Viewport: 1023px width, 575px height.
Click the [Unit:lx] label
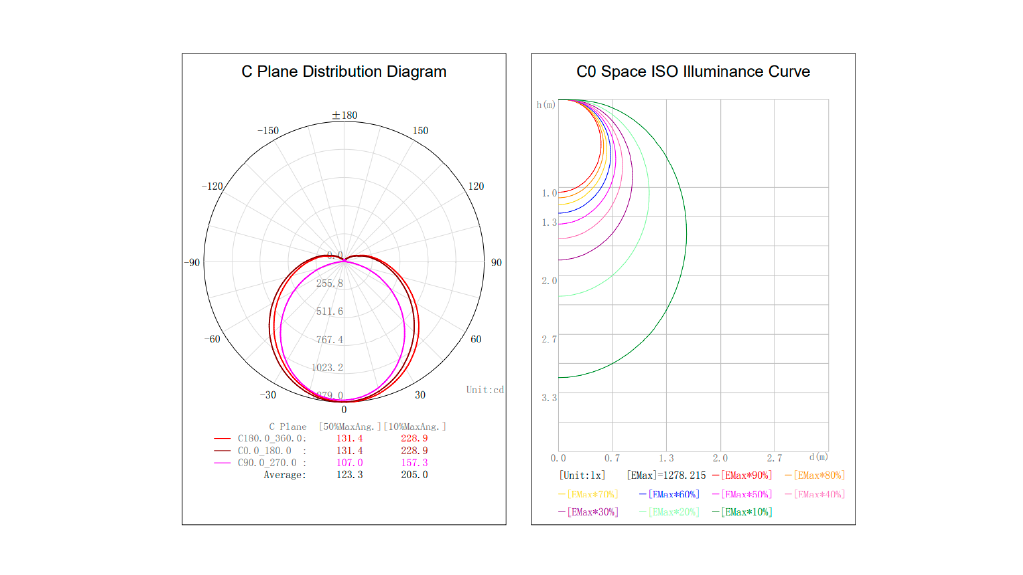(582, 475)
